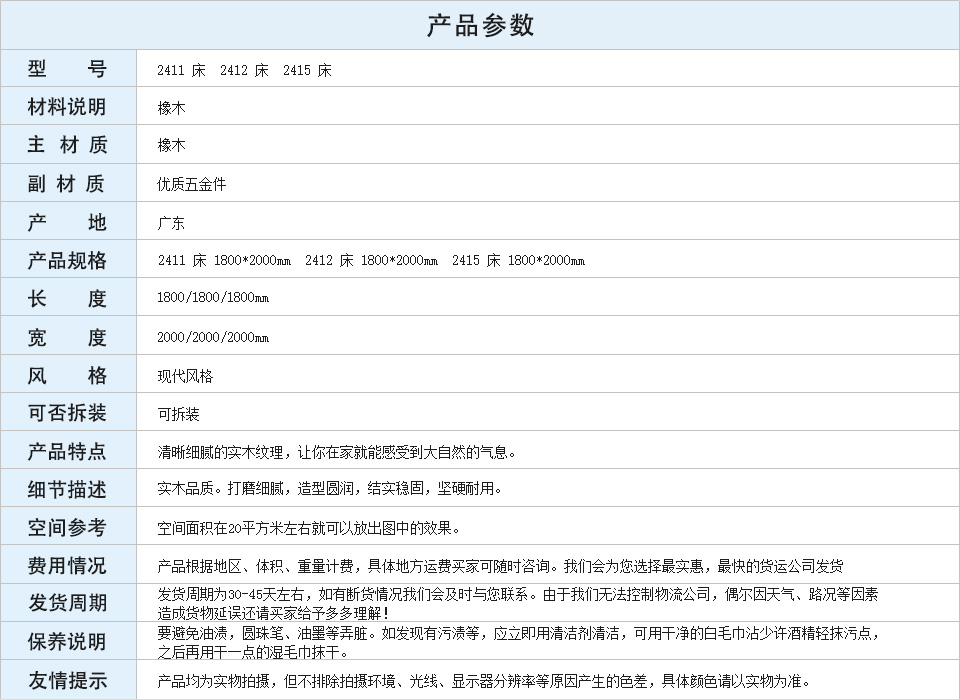Click the 产品参数 table title
The height and width of the screenshot is (700, 960).
[480, 25]
